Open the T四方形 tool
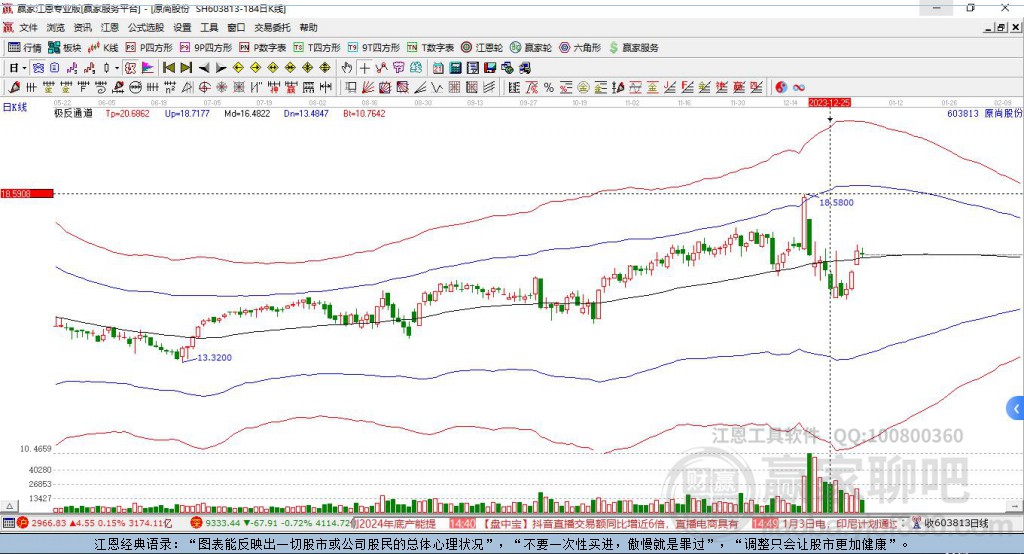 pyautogui.click(x=317, y=48)
